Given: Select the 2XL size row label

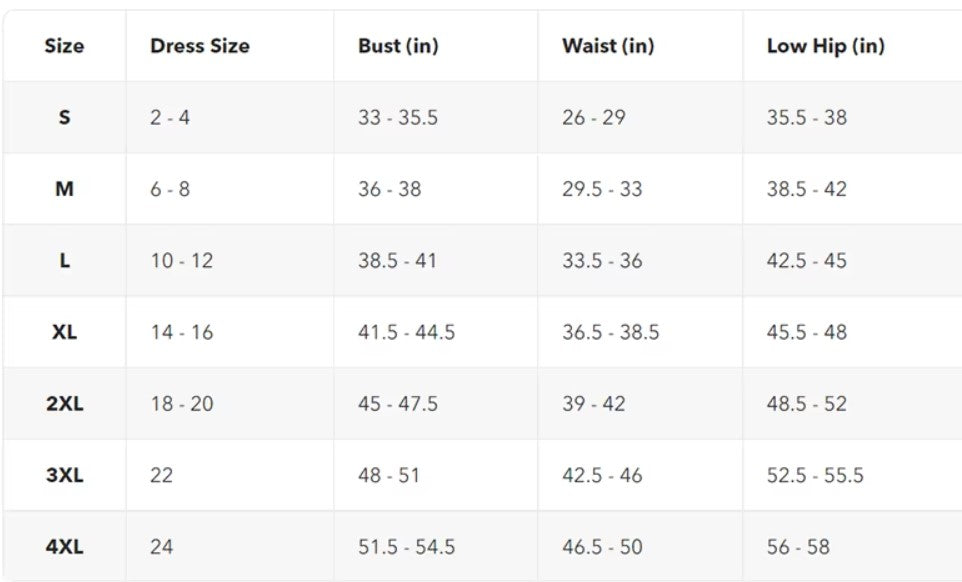Looking at the screenshot, I should (64, 404).
